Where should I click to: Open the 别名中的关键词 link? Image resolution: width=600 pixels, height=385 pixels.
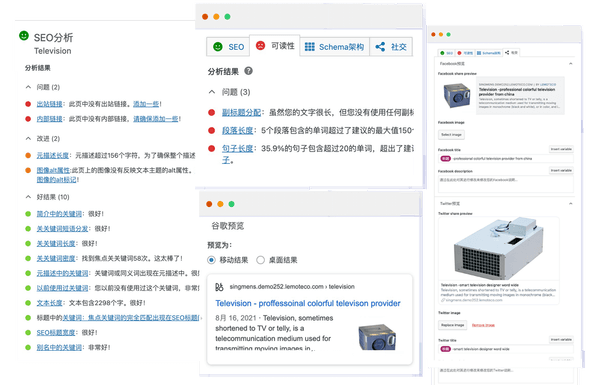click(x=59, y=348)
